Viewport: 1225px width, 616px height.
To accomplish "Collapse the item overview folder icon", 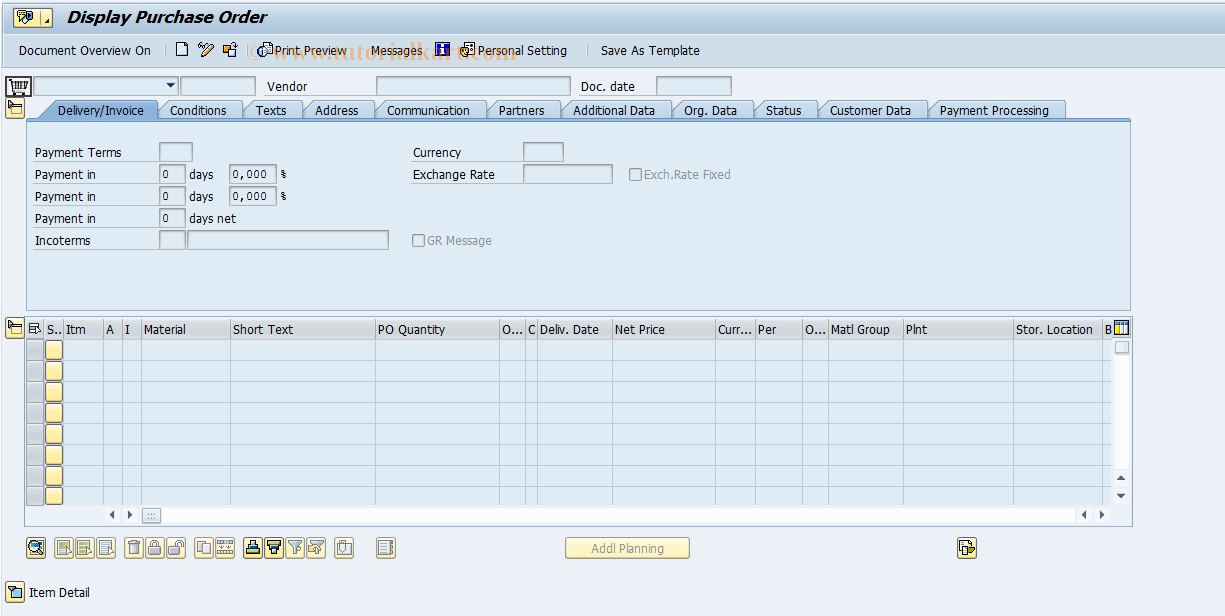I will (x=15, y=327).
